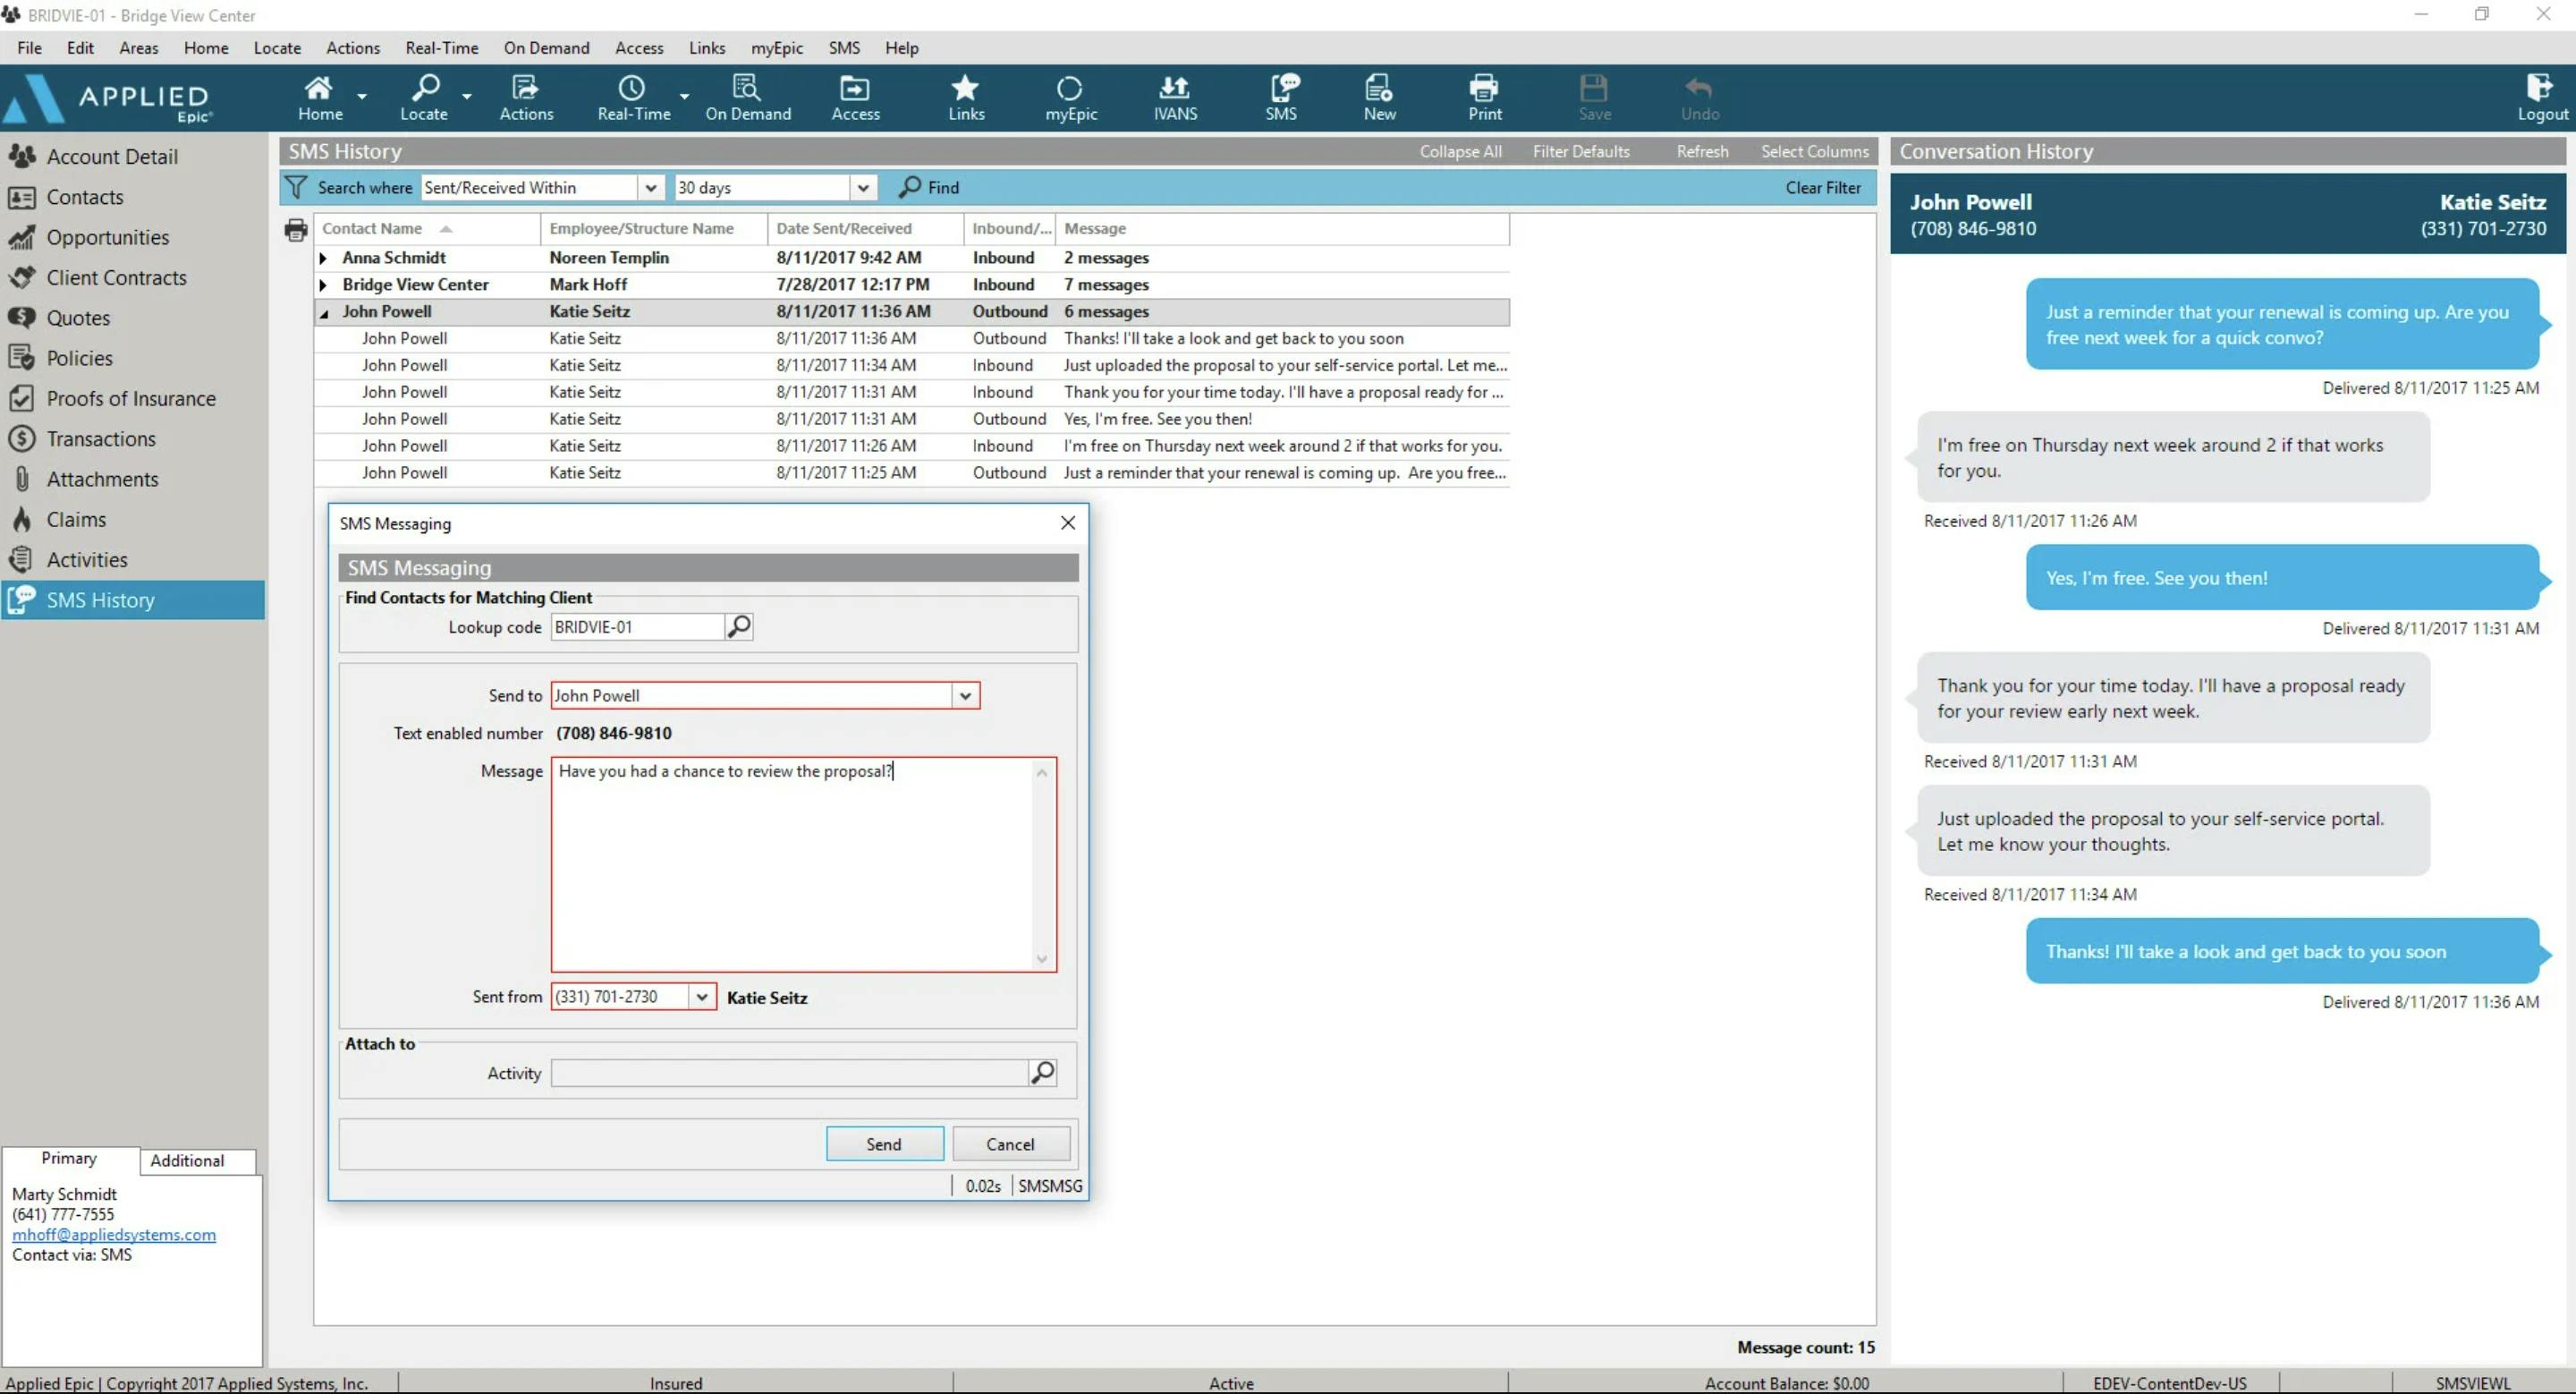Expand the Anna Schmidt conversation row
The width and height of the screenshot is (2576, 1394).
(323, 258)
